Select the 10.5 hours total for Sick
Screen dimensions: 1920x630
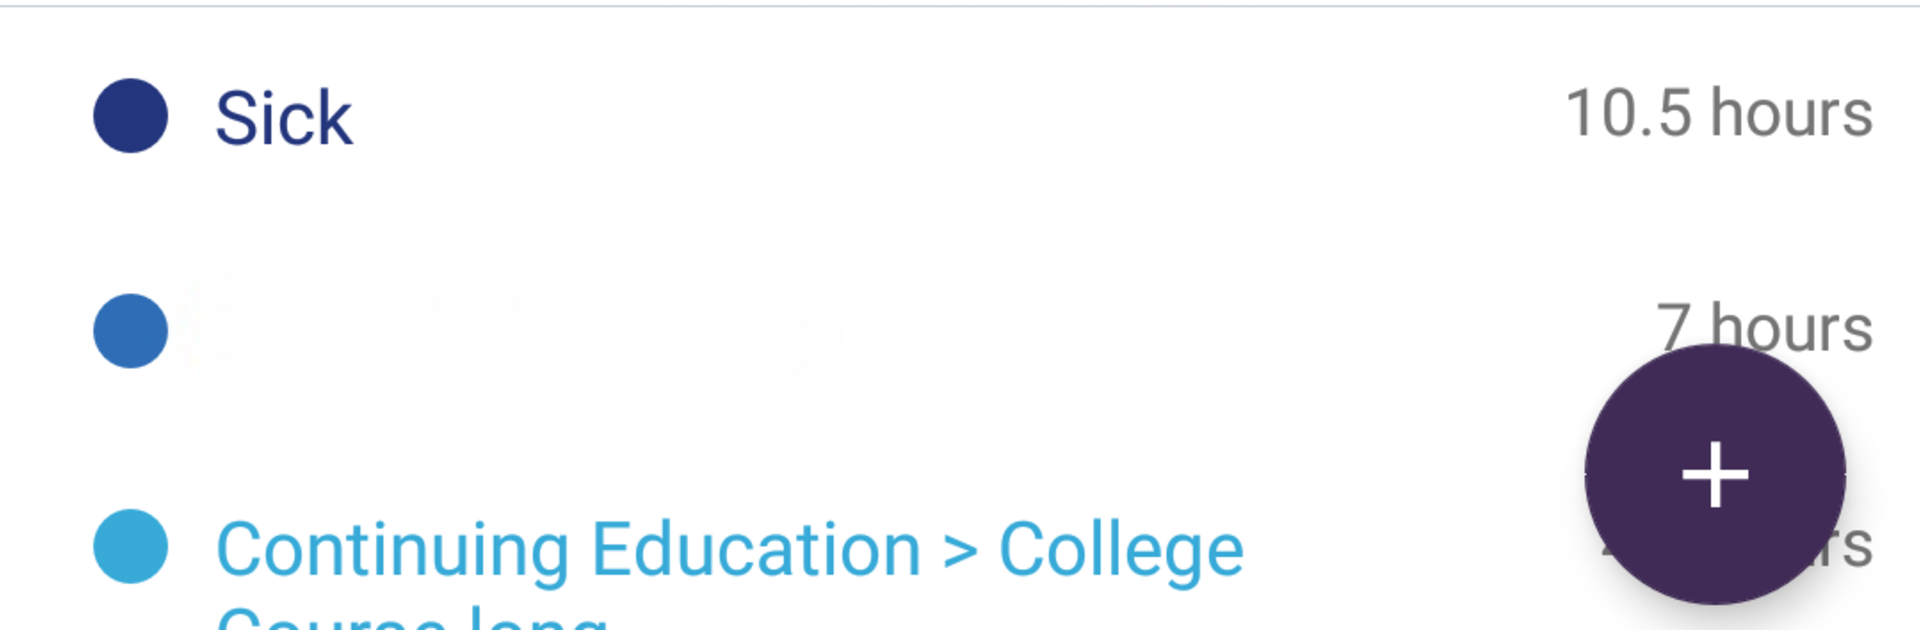pos(1718,113)
